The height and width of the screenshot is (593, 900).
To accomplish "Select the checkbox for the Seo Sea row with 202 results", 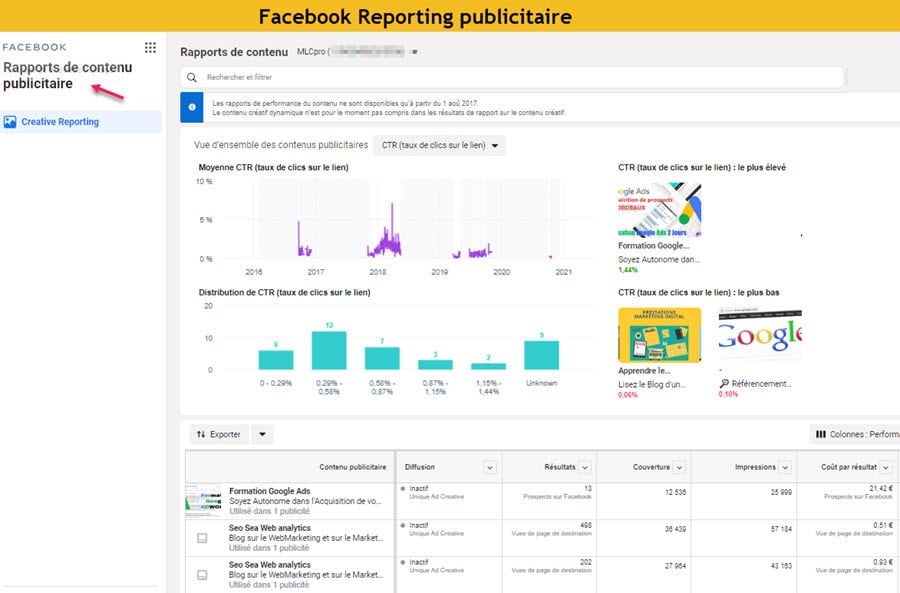I will point(202,575).
